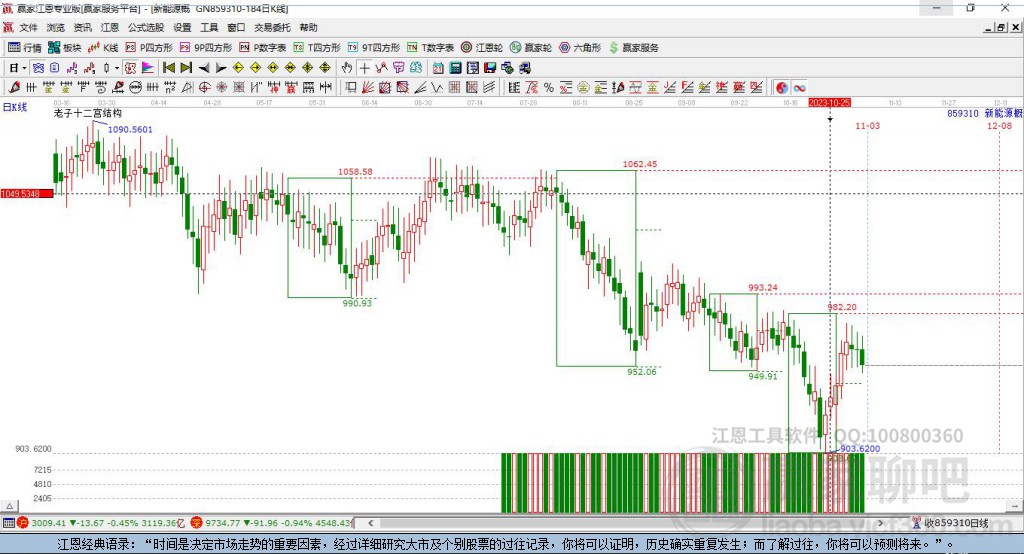Open the P数字表 tool

pyautogui.click(x=263, y=48)
